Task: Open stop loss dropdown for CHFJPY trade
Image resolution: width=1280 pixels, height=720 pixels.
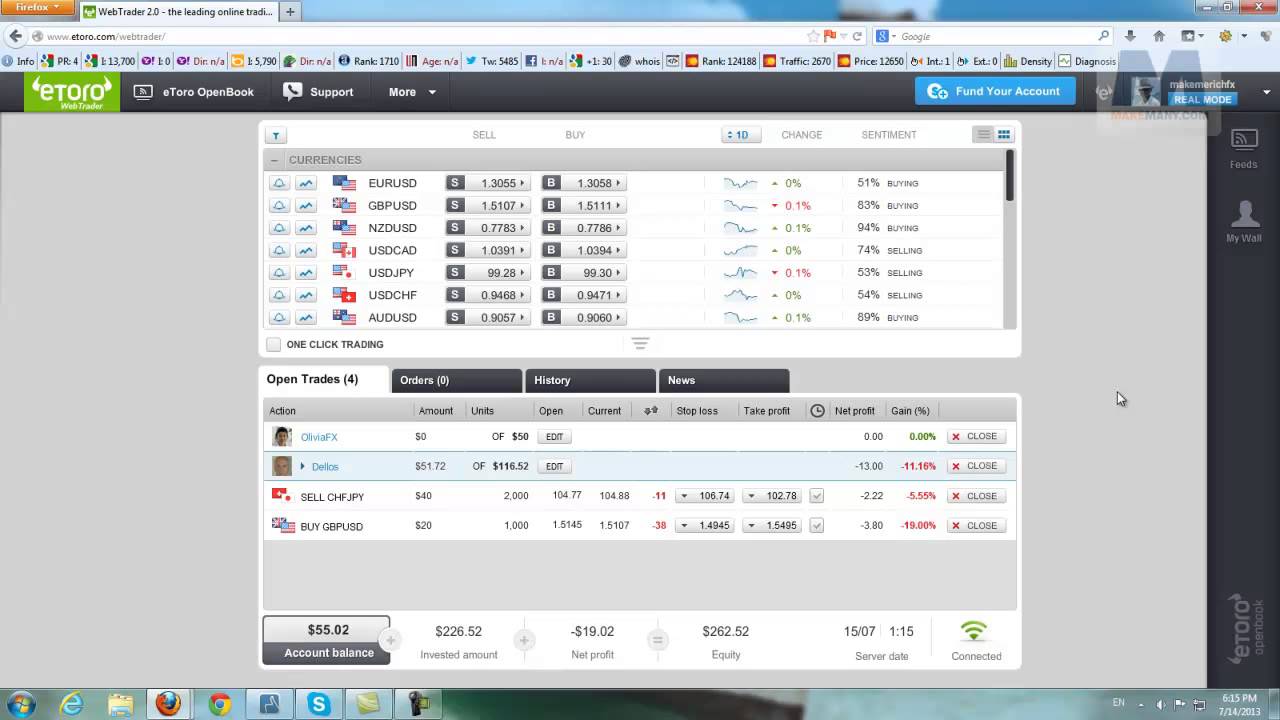Action: point(684,496)
